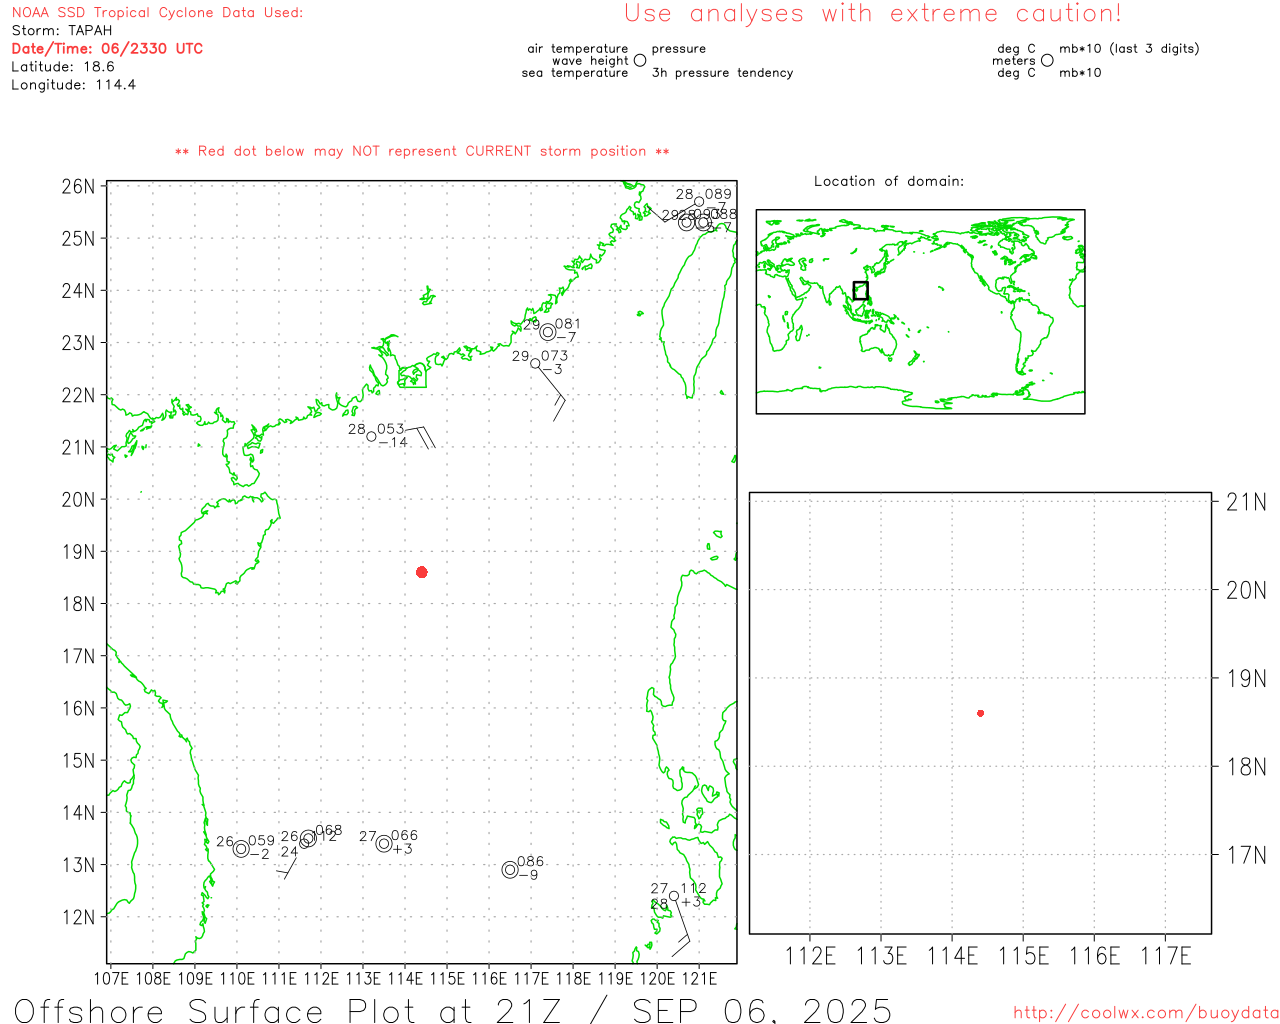Click the buoy station circle reporting 053 pressure
The image size is (1280, 1024).
[372, 436]
